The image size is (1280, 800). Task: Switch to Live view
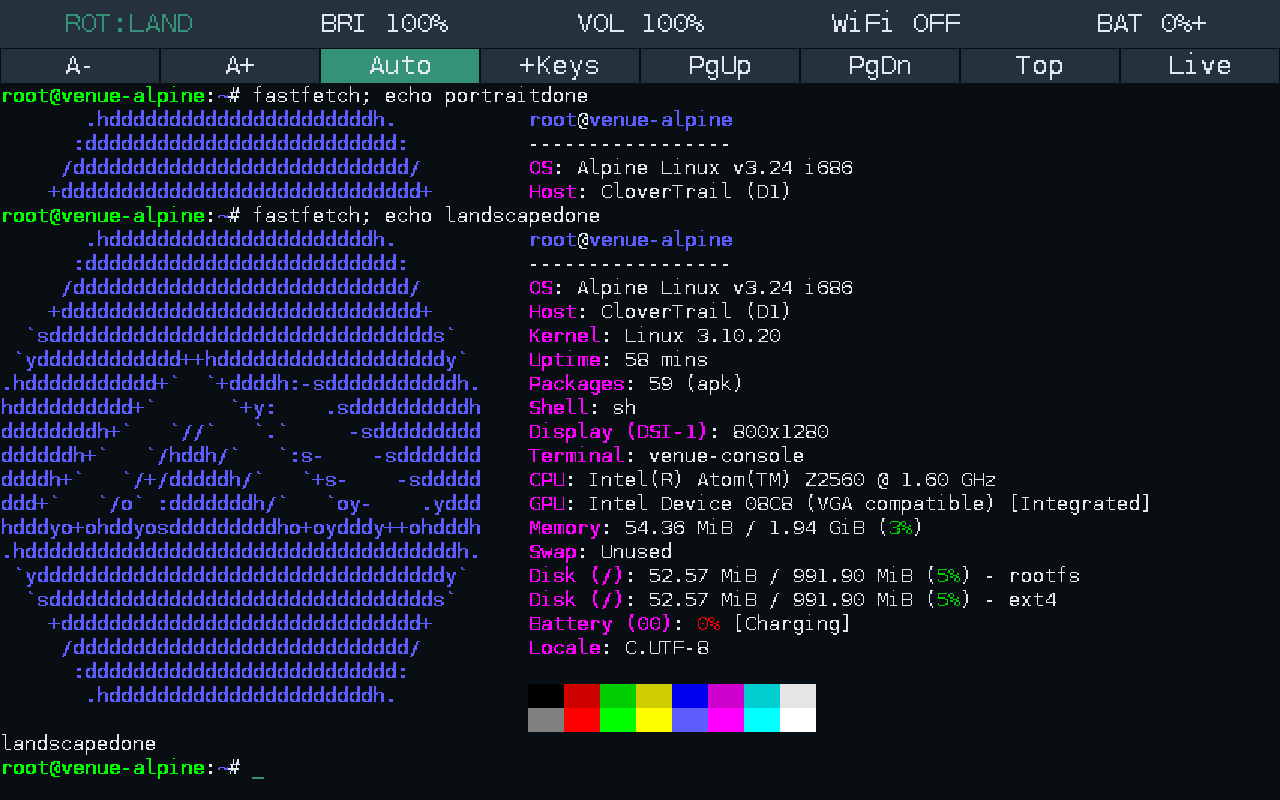pyautogui.click(x=1200, y=66)
